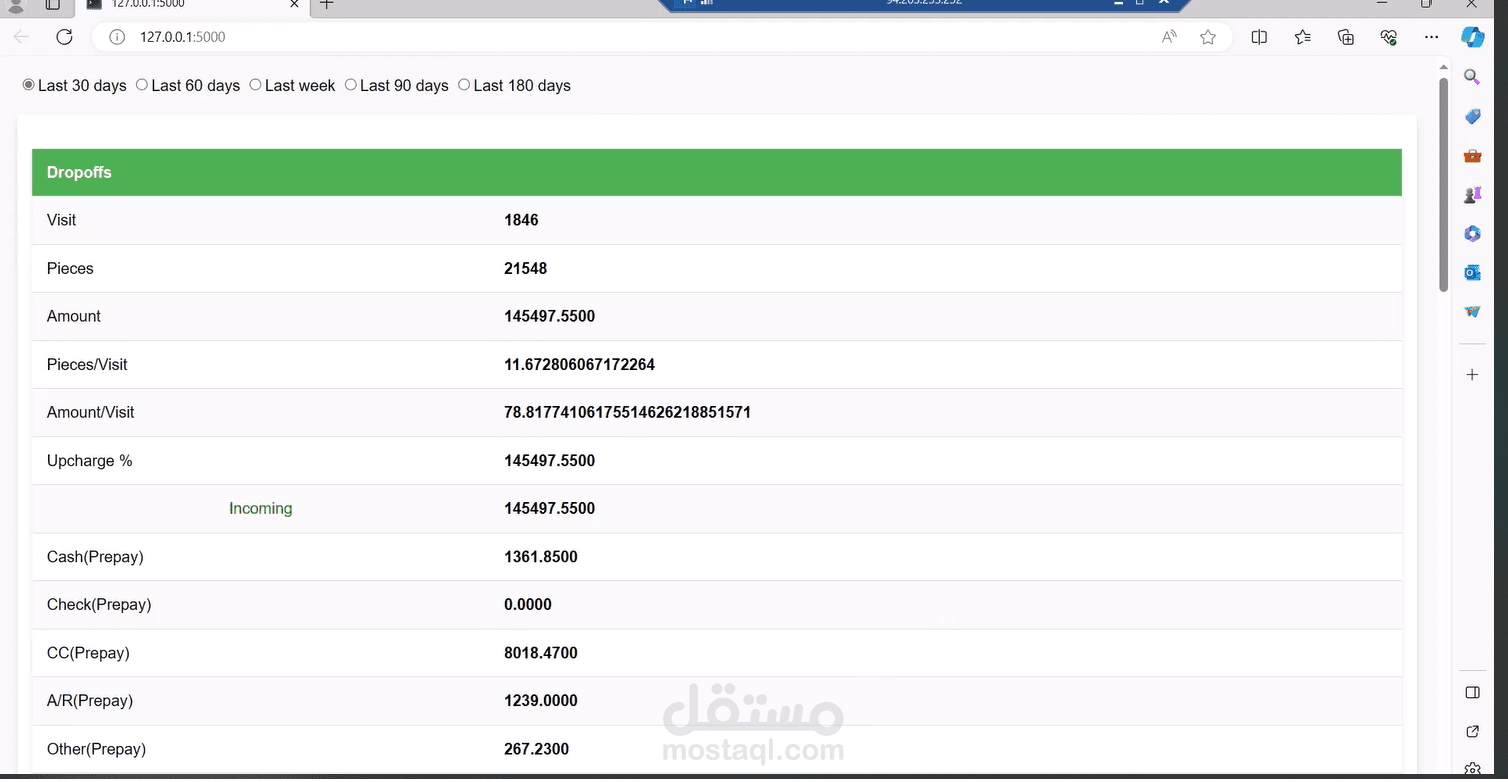1508x782 pixels.
Task: Click the browser refresh icon
Action: coord(64,37)
